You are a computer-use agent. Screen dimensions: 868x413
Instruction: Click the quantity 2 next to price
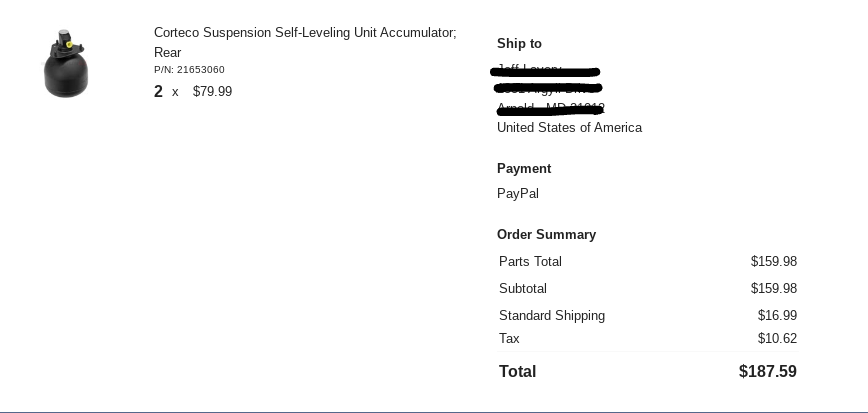(x=158, y=92)
